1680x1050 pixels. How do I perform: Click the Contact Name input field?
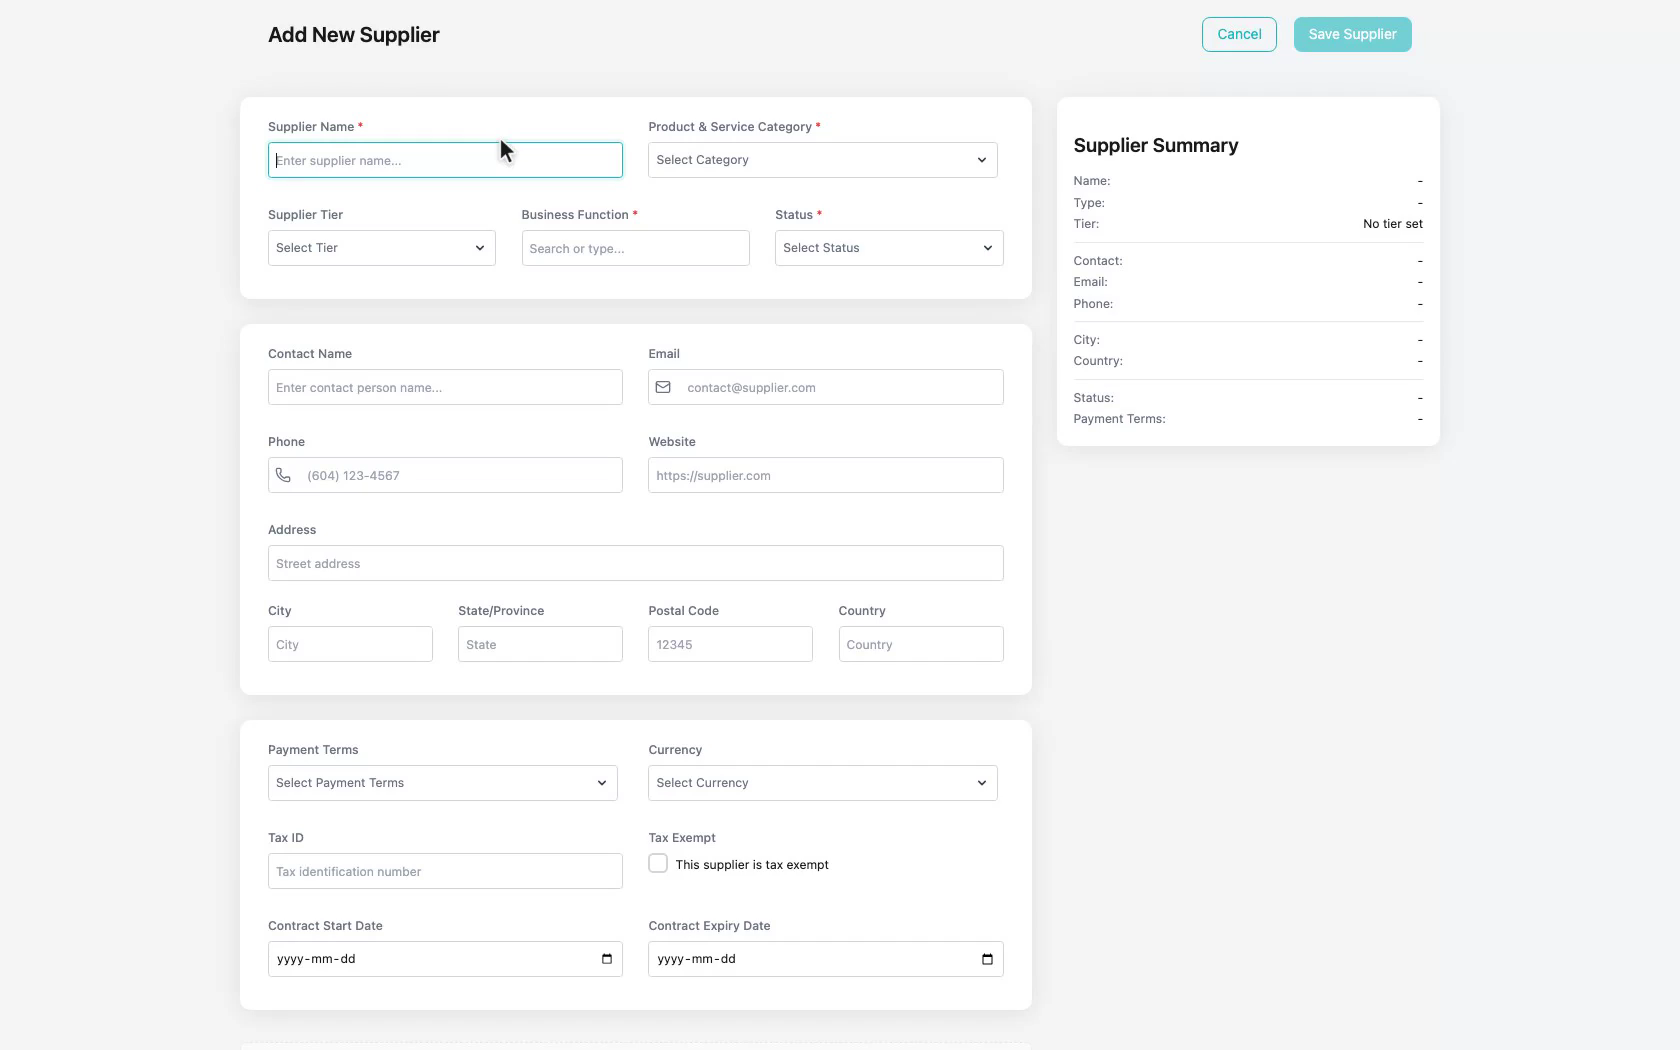445,387
